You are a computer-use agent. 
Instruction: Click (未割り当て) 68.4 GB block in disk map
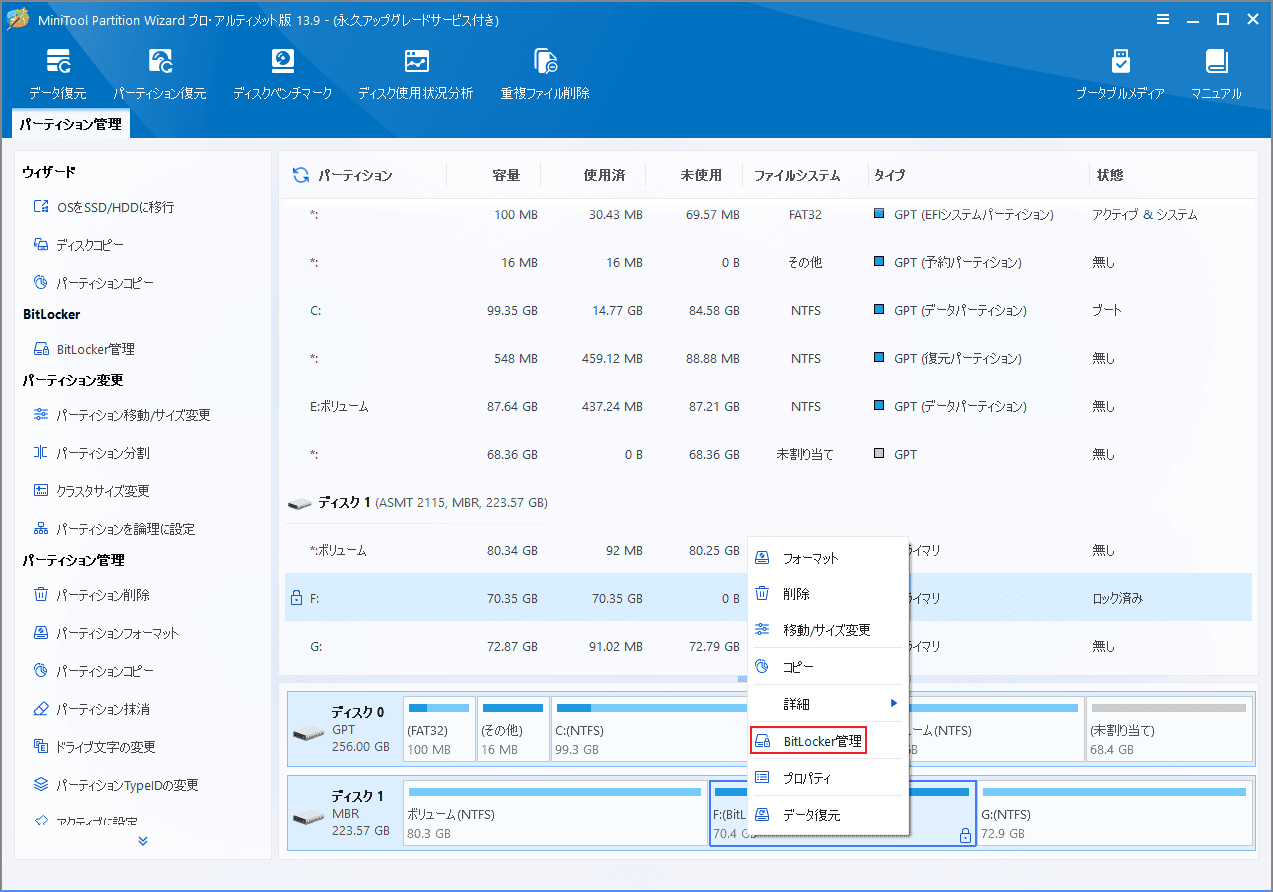tap(1169, 729)
